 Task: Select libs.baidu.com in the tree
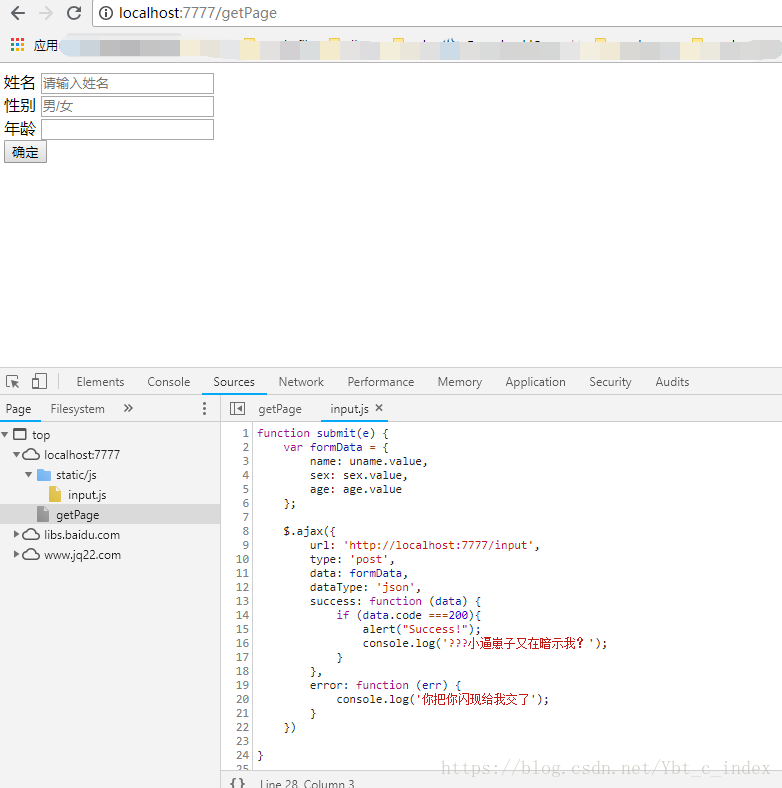pos(82,535)
